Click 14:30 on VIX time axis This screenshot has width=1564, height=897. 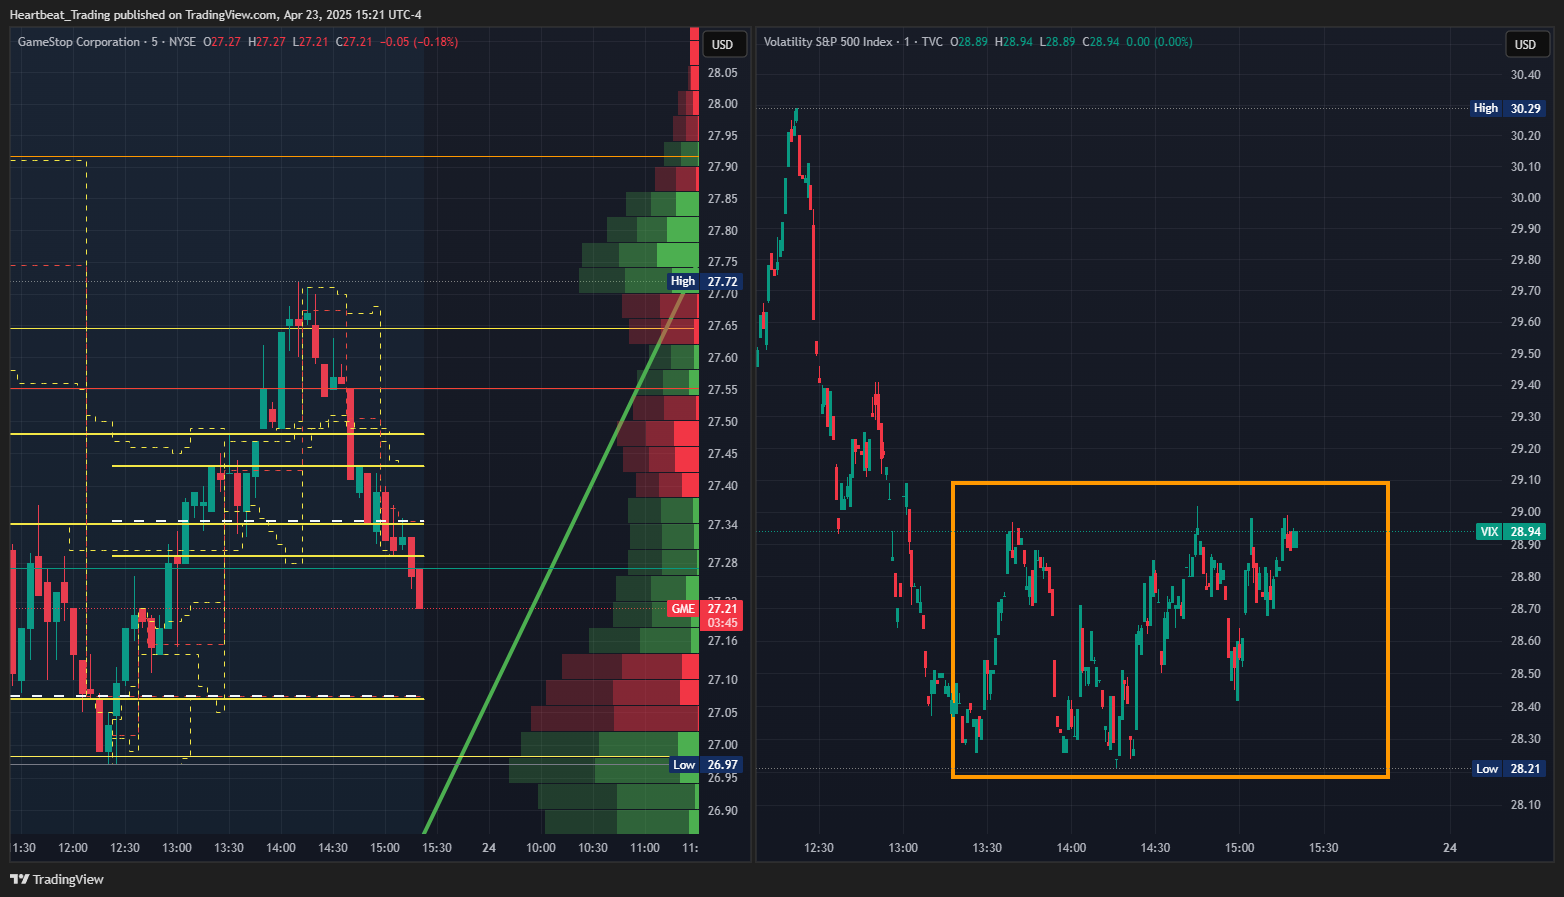pyautogui.click(x=1155, y=848)
